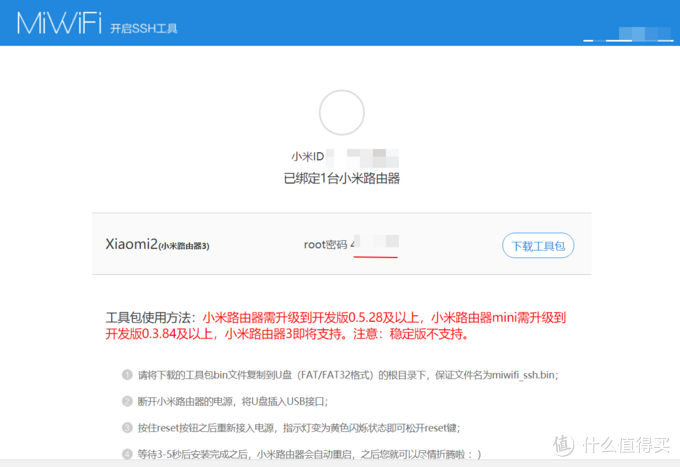Click step 3 about 按住reset按钮
The width and height of the screenshot is (680, 467).
click(x=299, y=428)
